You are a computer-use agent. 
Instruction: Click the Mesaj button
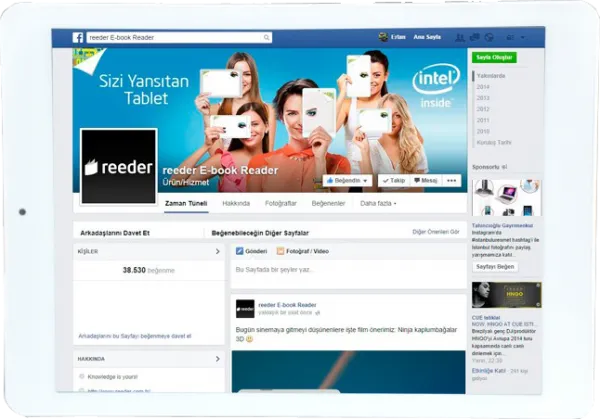(x=426, y=181)
